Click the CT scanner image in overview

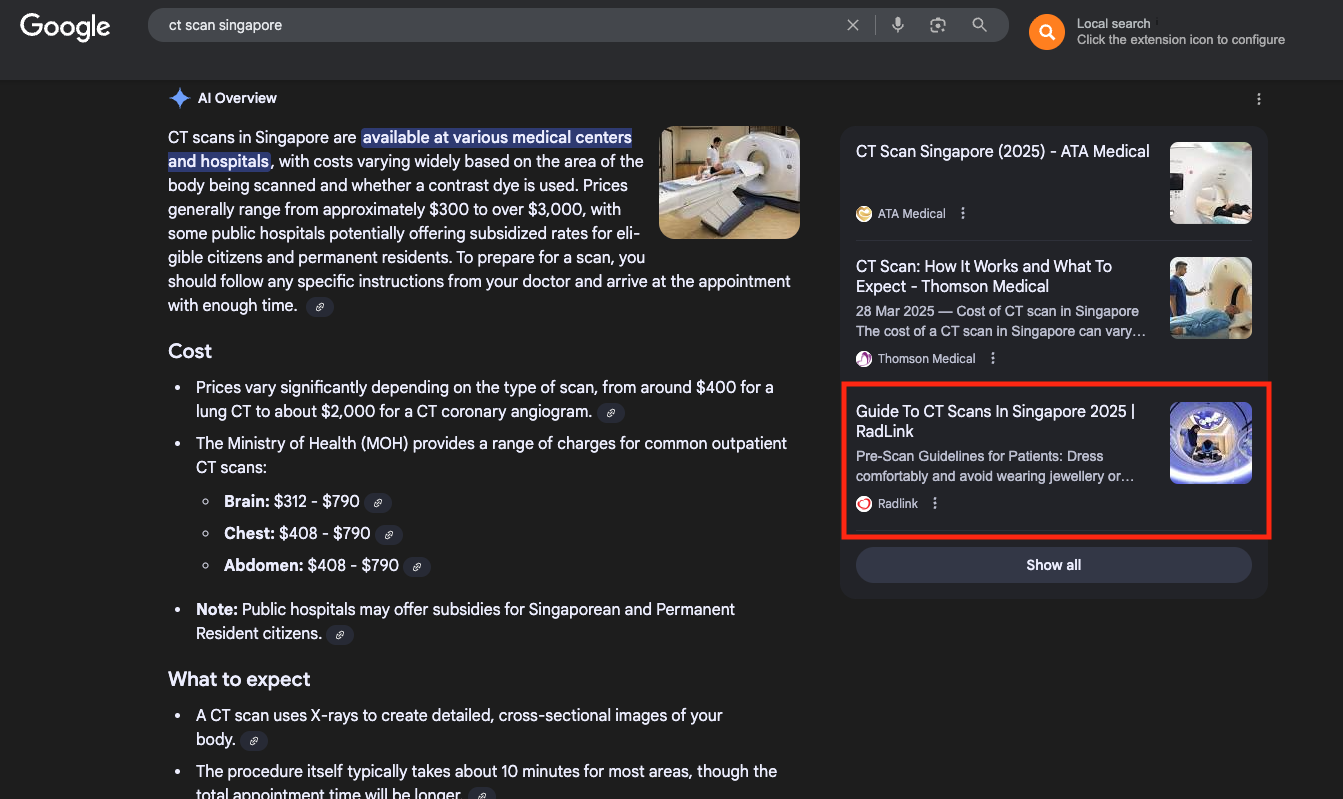click(x=729, y=182)
